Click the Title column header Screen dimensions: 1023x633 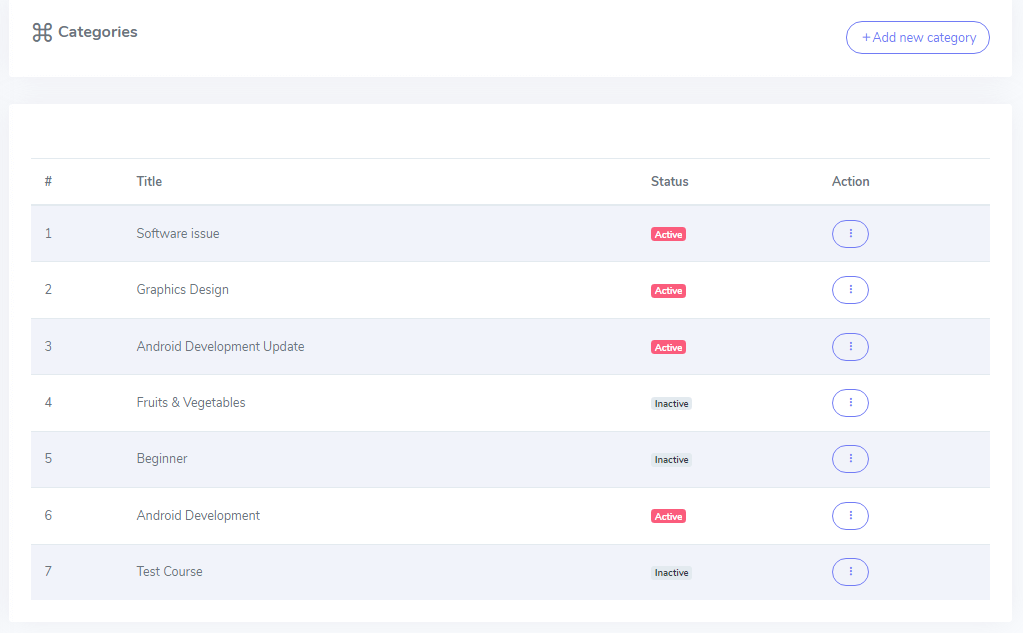[x=149, y=182]
